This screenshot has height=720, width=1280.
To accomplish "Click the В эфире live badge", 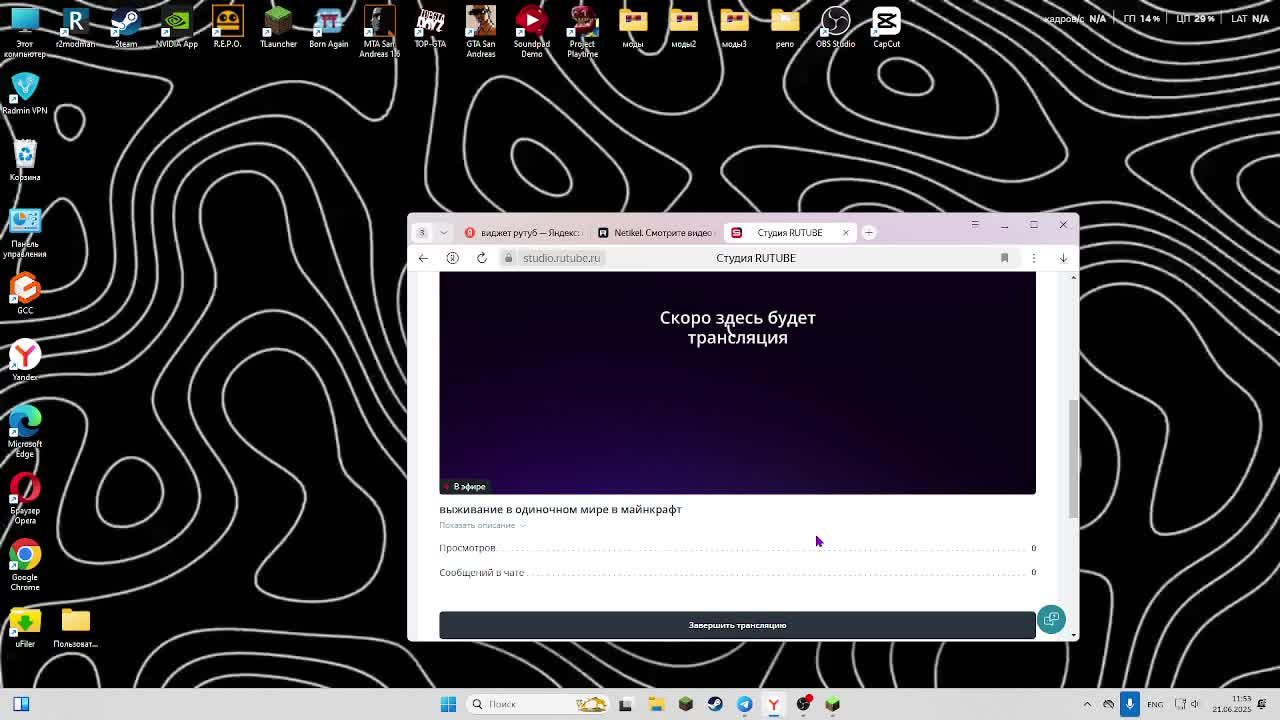I will [x=465, y=487].
